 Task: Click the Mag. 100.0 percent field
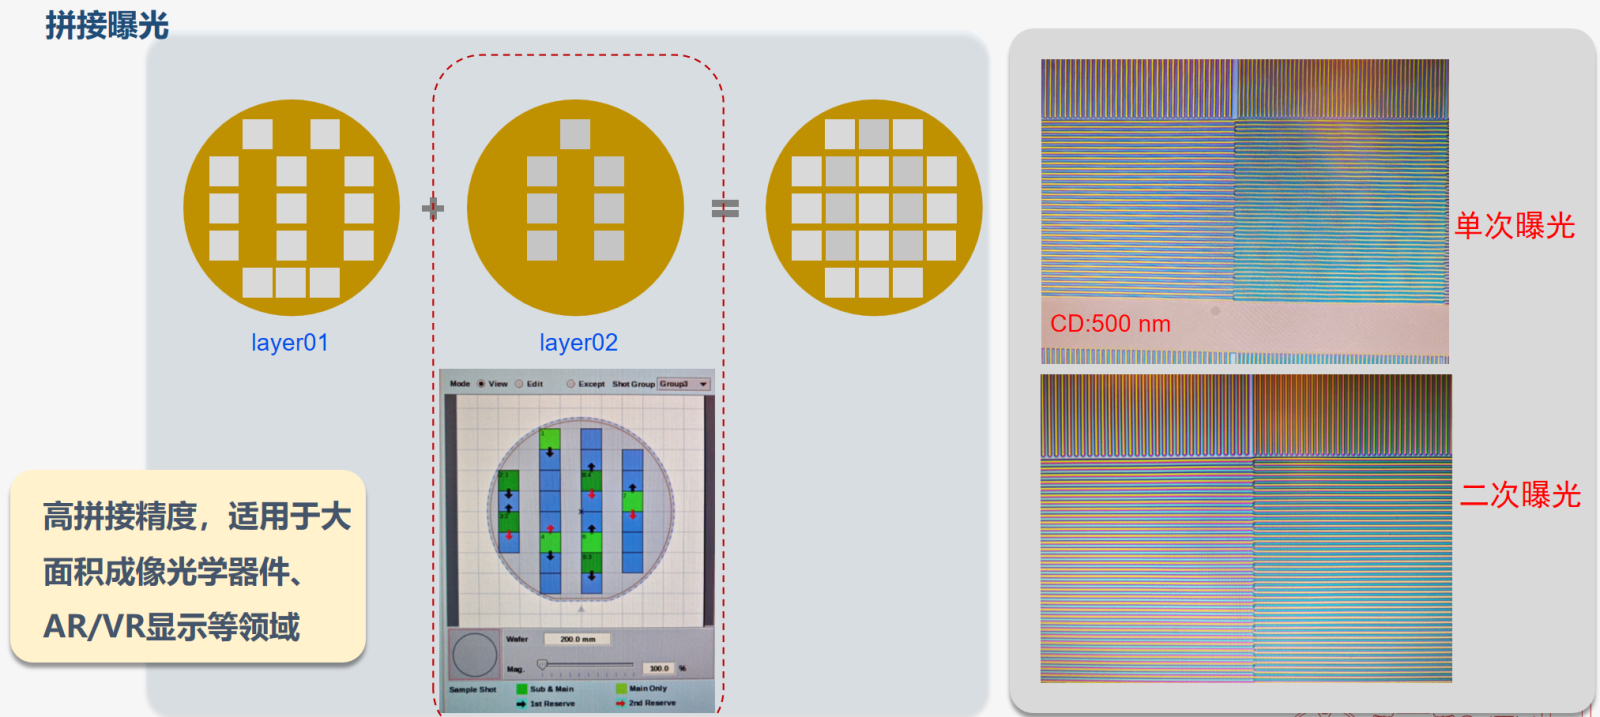click(659, 668)
